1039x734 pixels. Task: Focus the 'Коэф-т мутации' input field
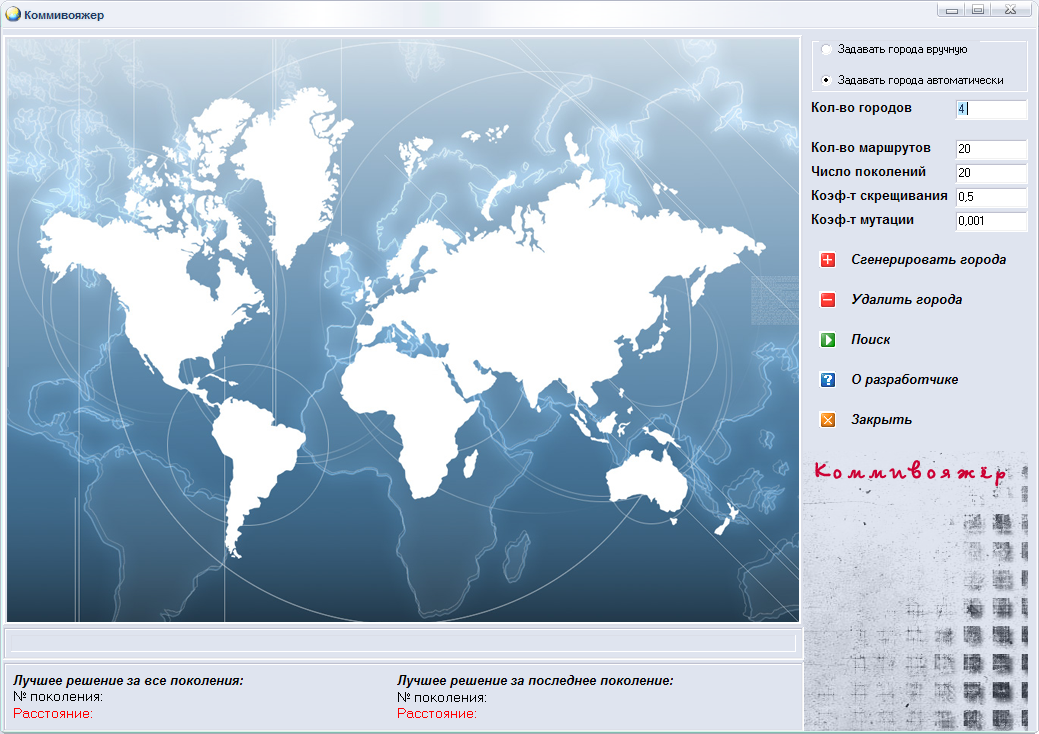point(991,221)
